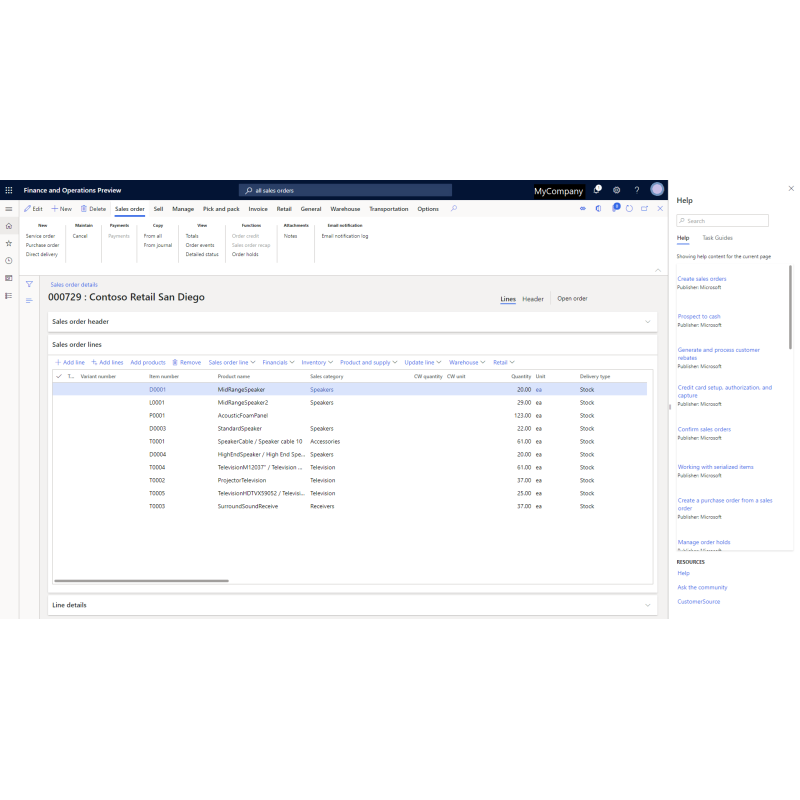This screenshot has height=800, width=800.
Task: Click the all sales orders search box
Action: 345,190
